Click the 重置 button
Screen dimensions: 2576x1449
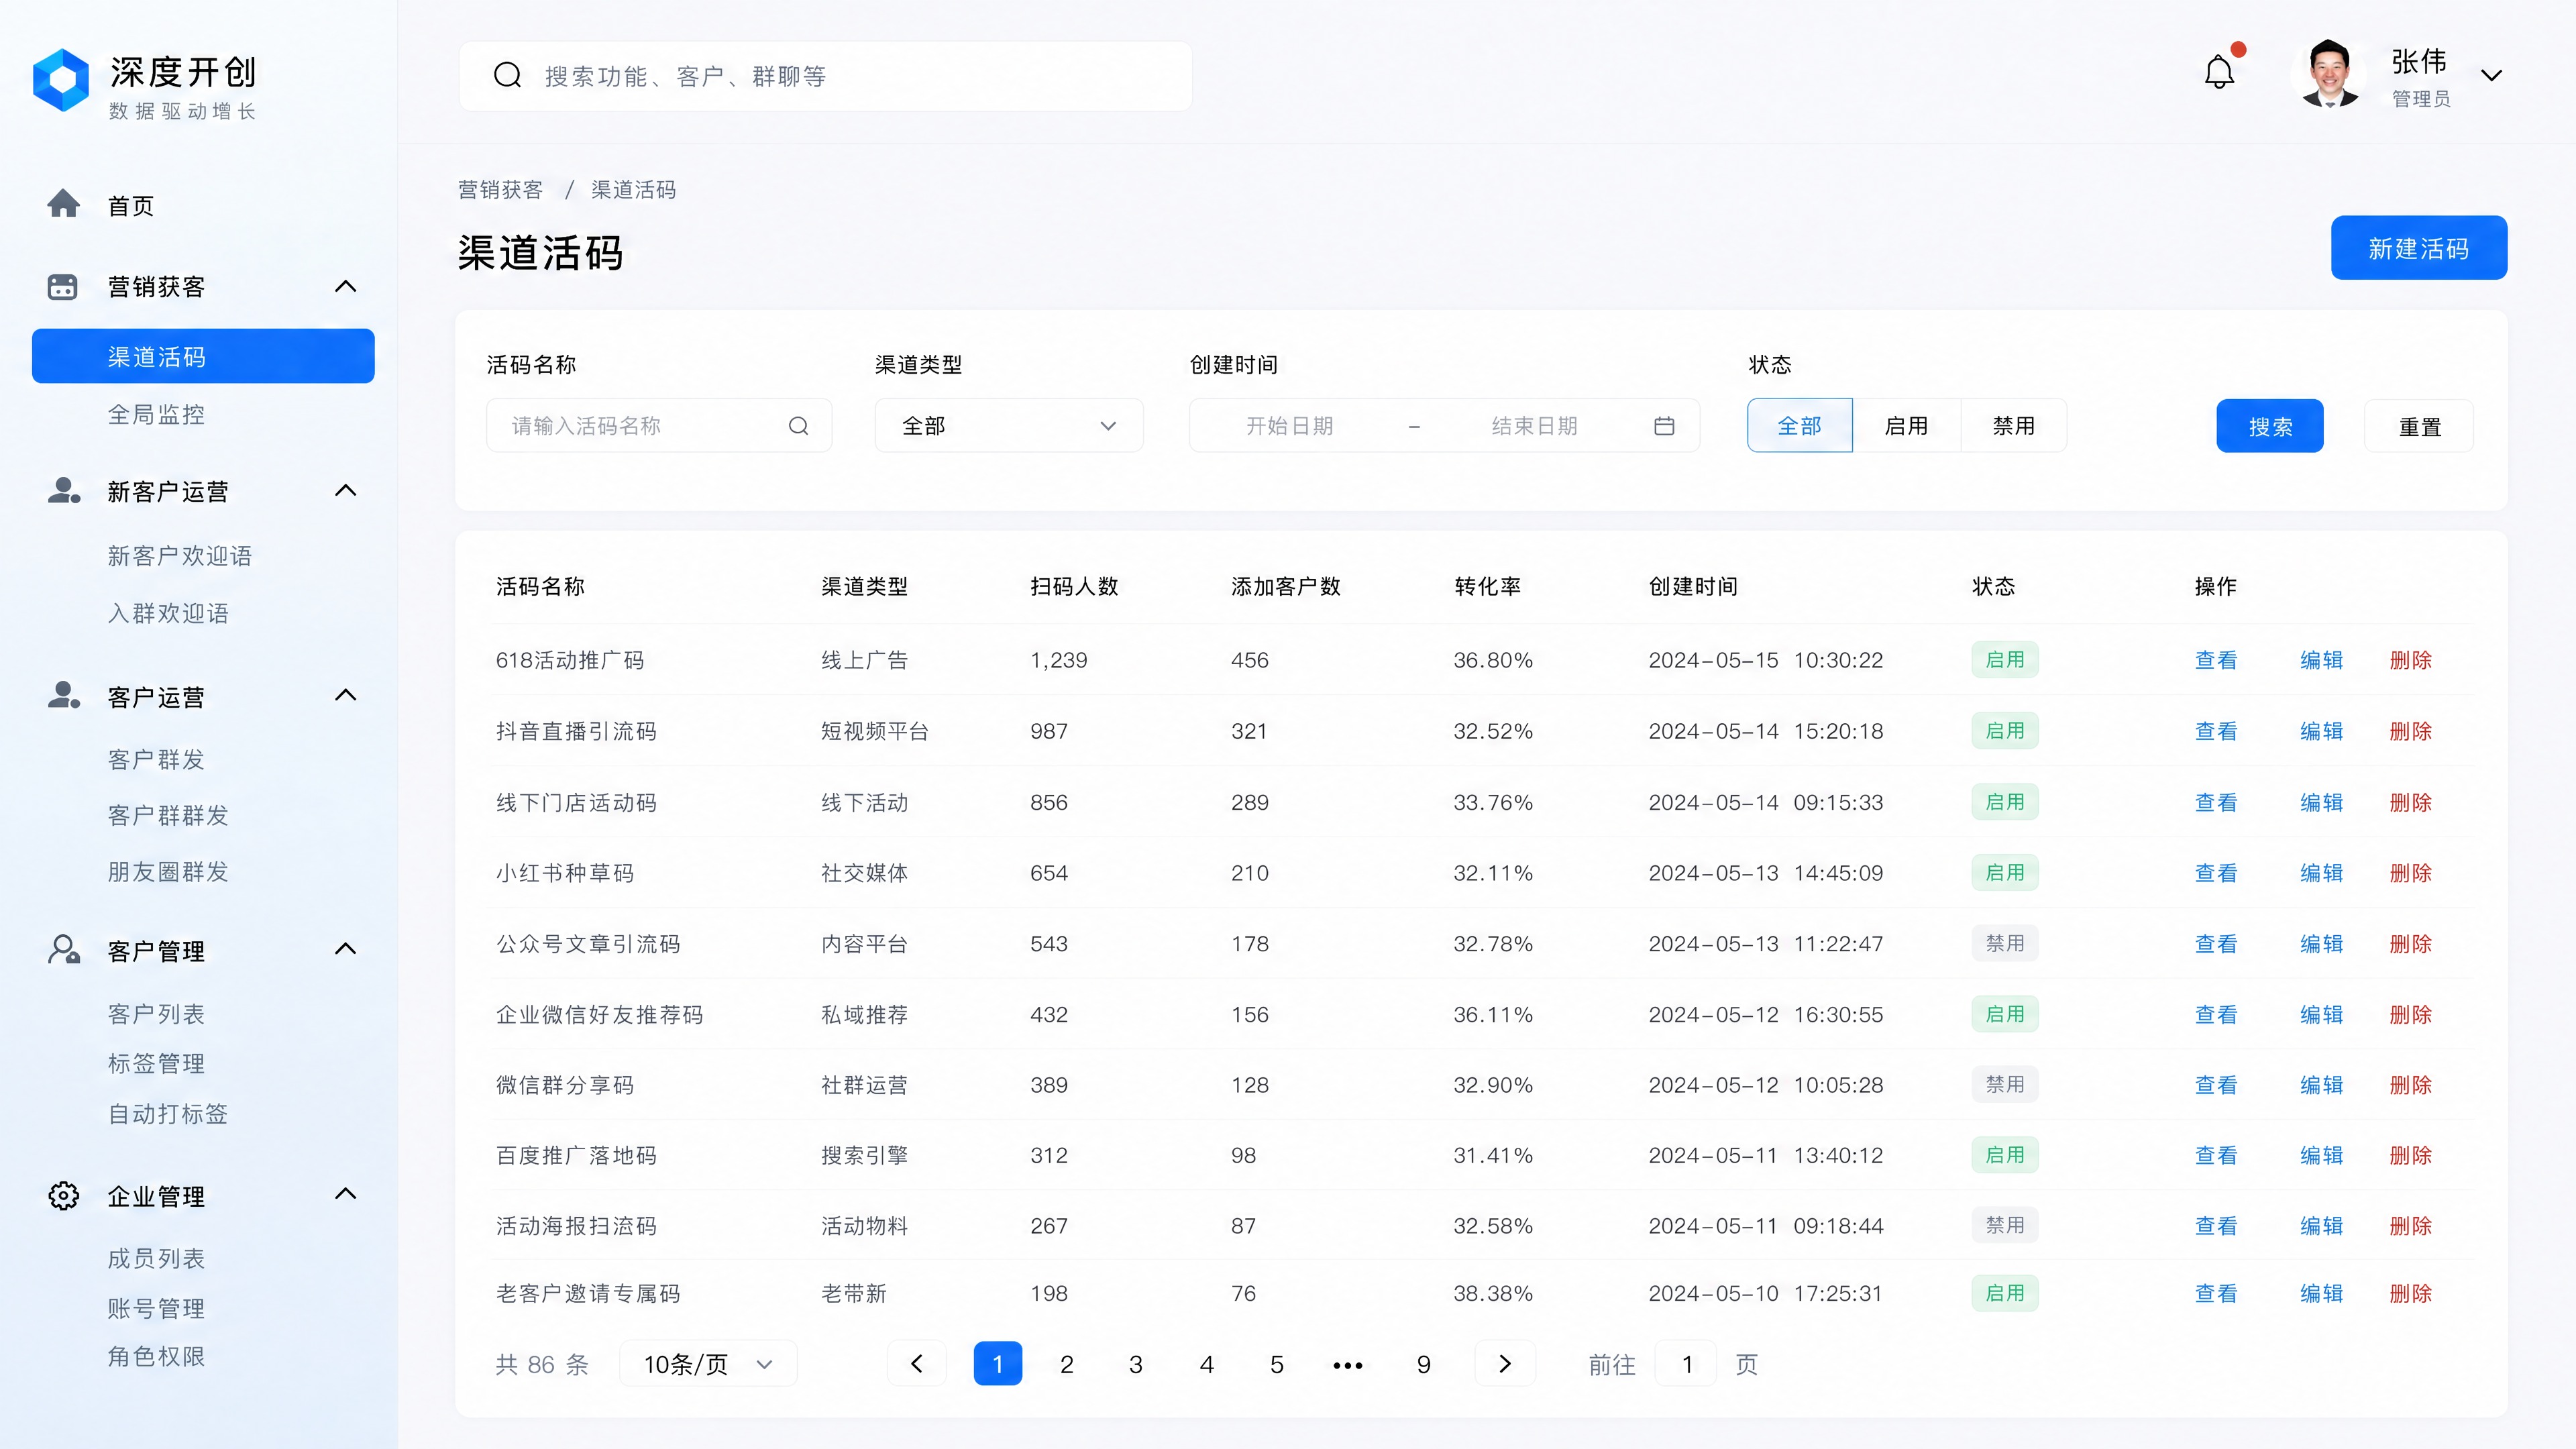coord(2419,427)
